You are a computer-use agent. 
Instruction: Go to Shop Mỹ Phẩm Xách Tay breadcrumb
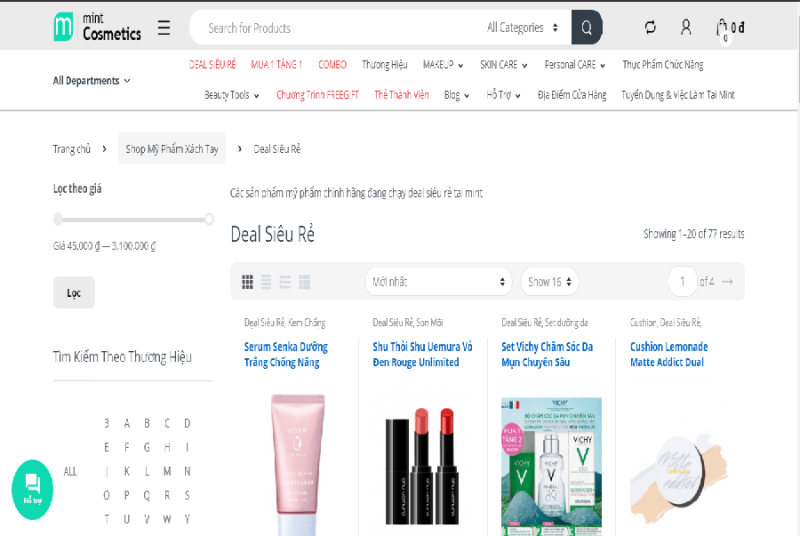coord(172,149)
